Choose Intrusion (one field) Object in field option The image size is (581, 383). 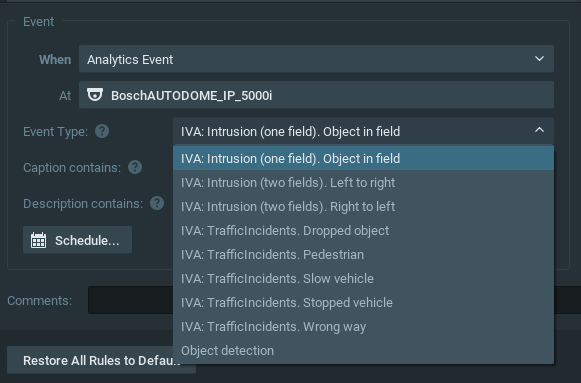[363, 159]
